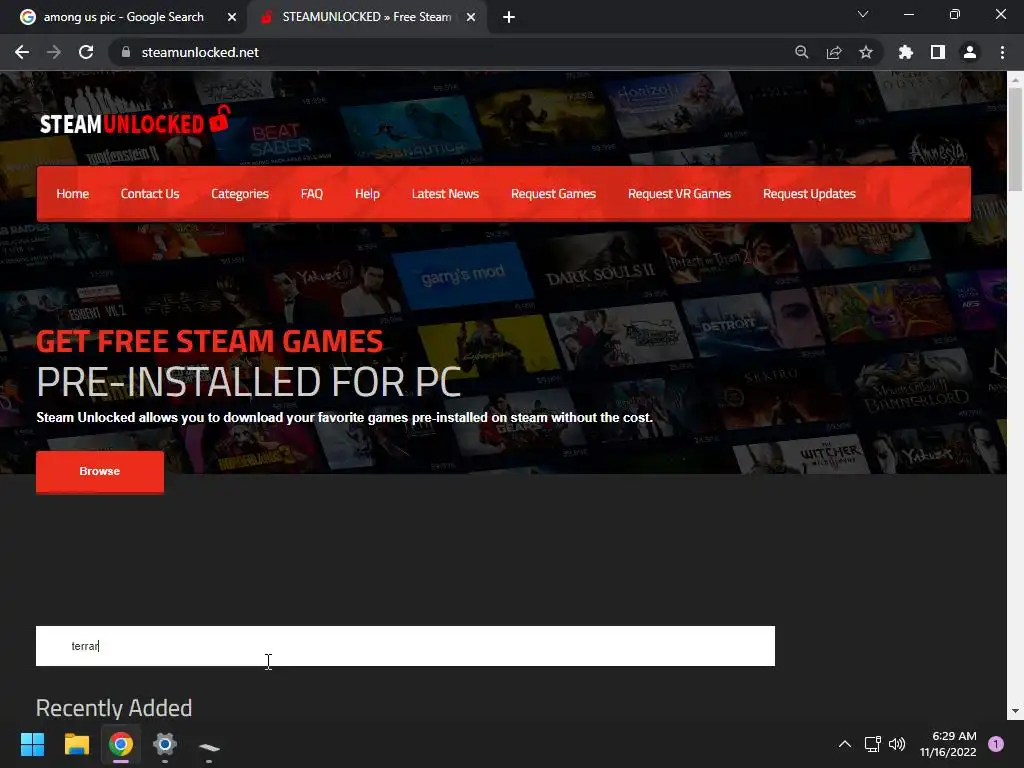The width and height of the screenshot is (1024, 768).
Task: Reload the steamunlocked page
Action: (86, 52)
